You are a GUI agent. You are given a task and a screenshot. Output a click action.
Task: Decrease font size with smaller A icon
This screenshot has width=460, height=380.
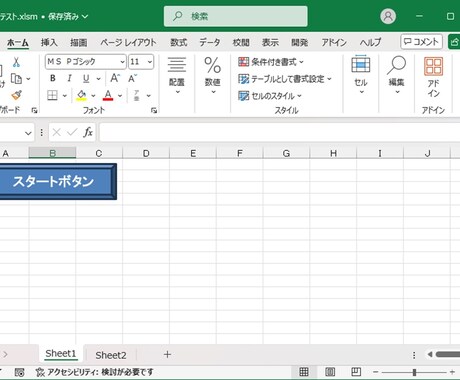tap(133, 78)
